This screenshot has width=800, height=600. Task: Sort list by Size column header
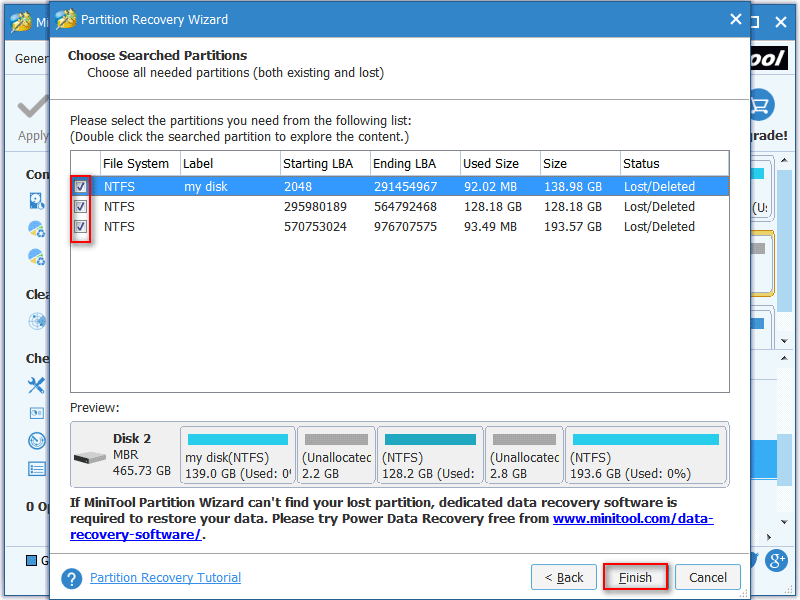point(580,164)
